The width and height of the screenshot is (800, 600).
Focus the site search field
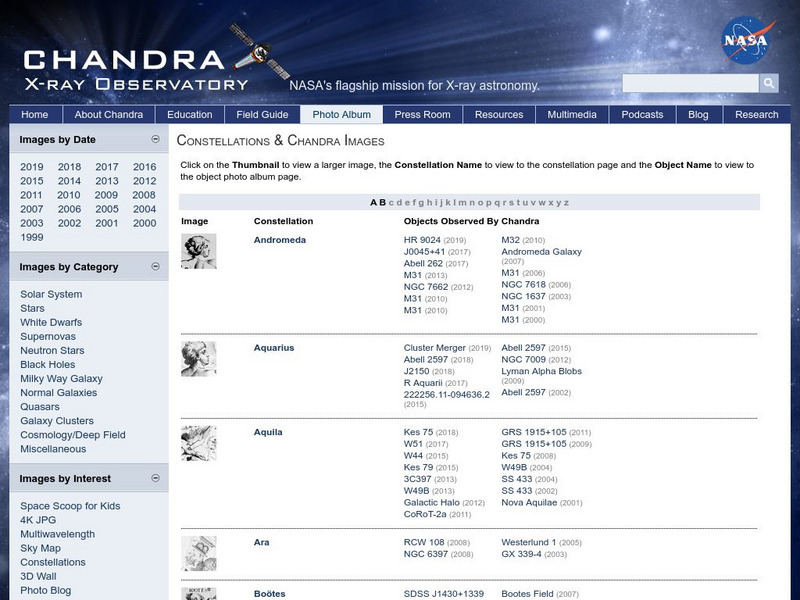(x=690, y=83)
